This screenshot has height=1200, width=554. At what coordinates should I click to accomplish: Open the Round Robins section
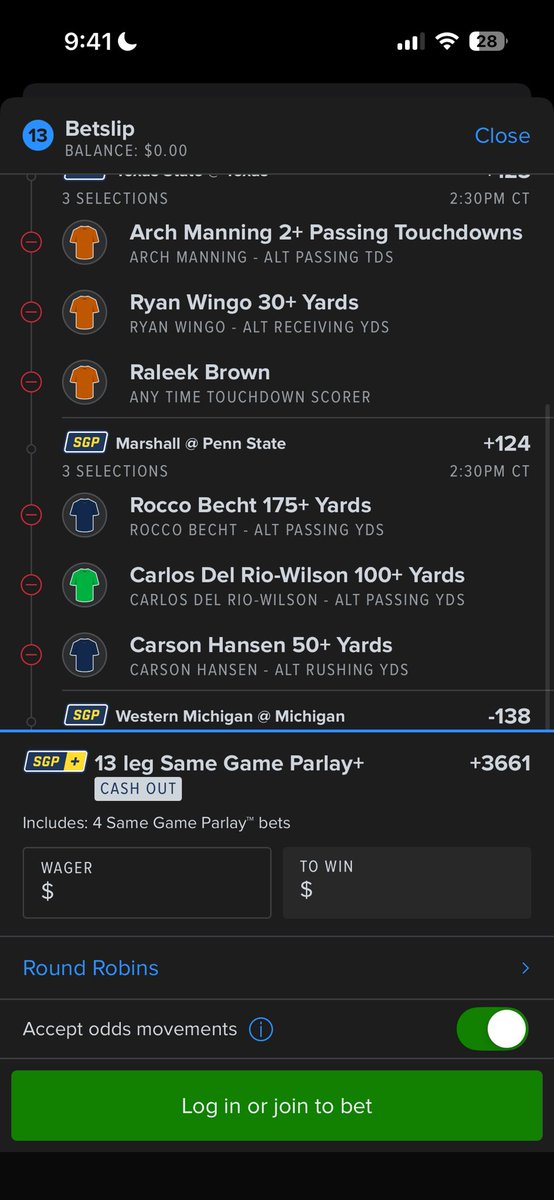tap(277, 968)
